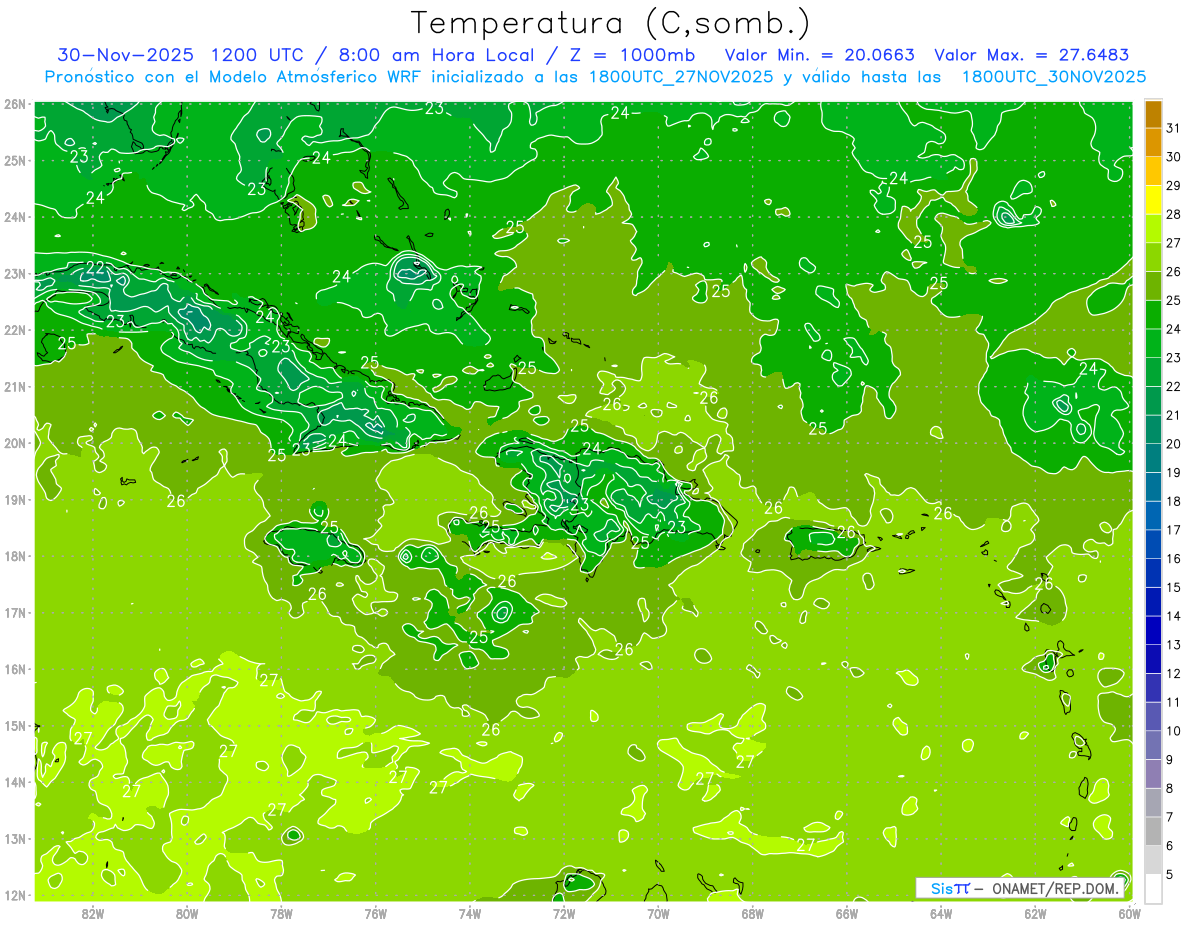Viewport: 1200px width, 927px height.
Task: Click the 14N latitude axis label
Action: click(x=15, y=782)
